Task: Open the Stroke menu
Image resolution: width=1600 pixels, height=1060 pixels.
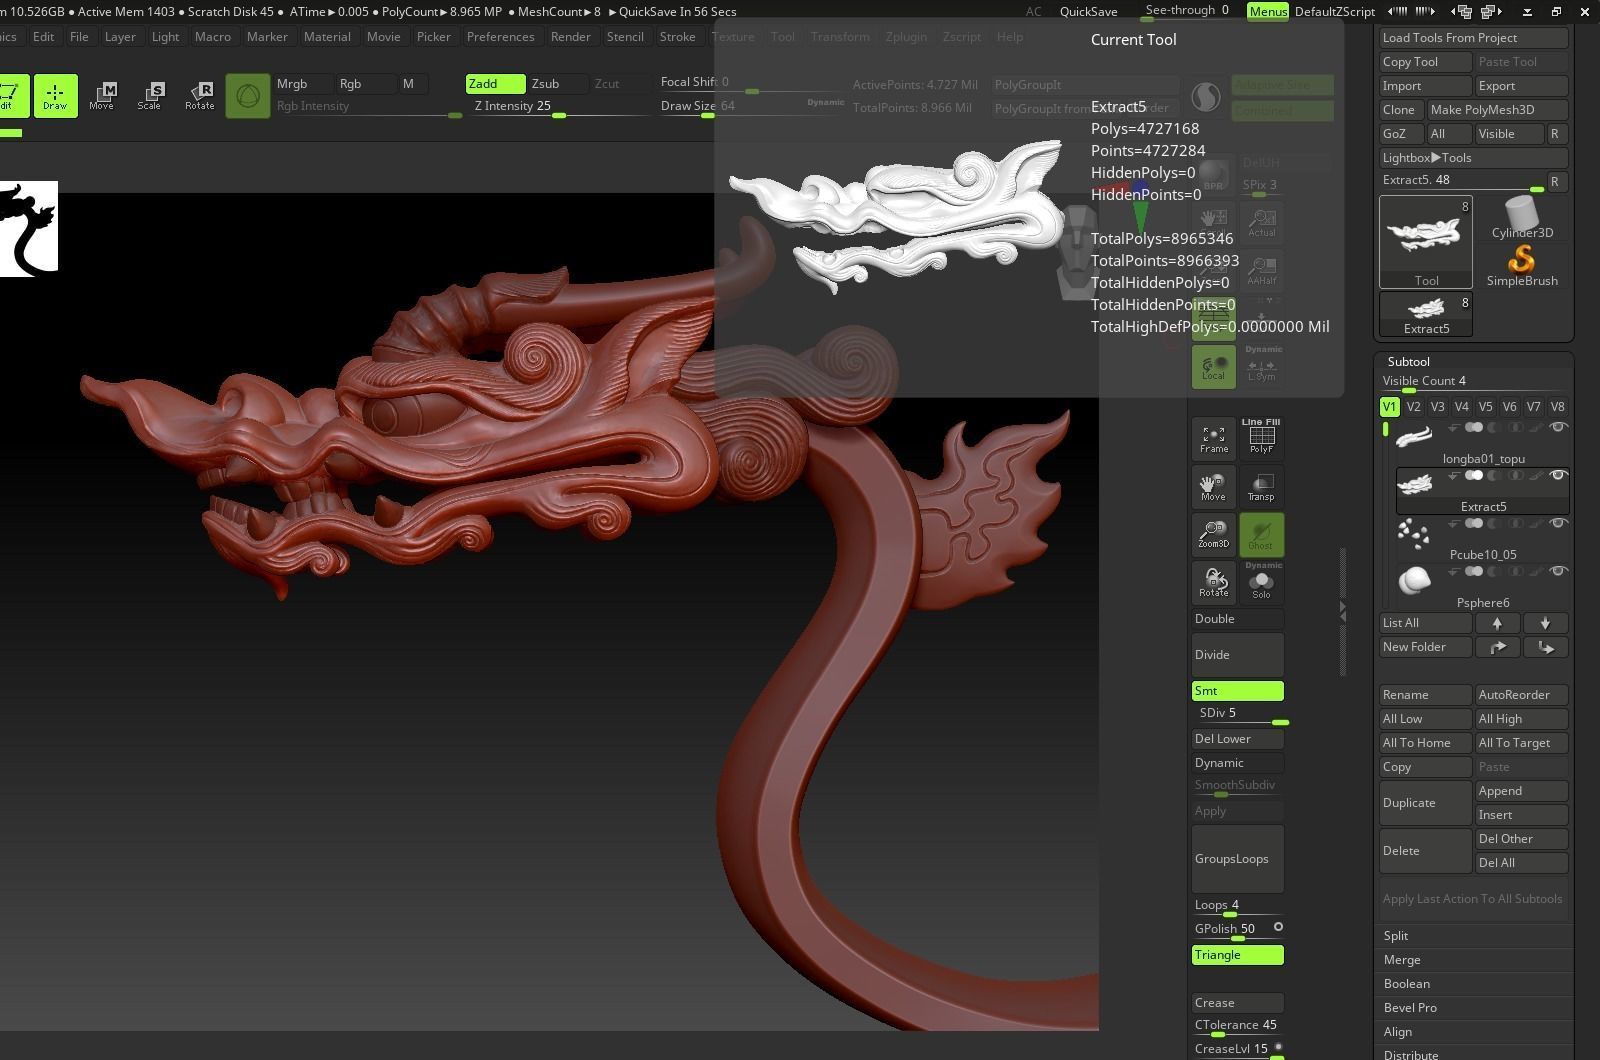Action: [677, 37]
